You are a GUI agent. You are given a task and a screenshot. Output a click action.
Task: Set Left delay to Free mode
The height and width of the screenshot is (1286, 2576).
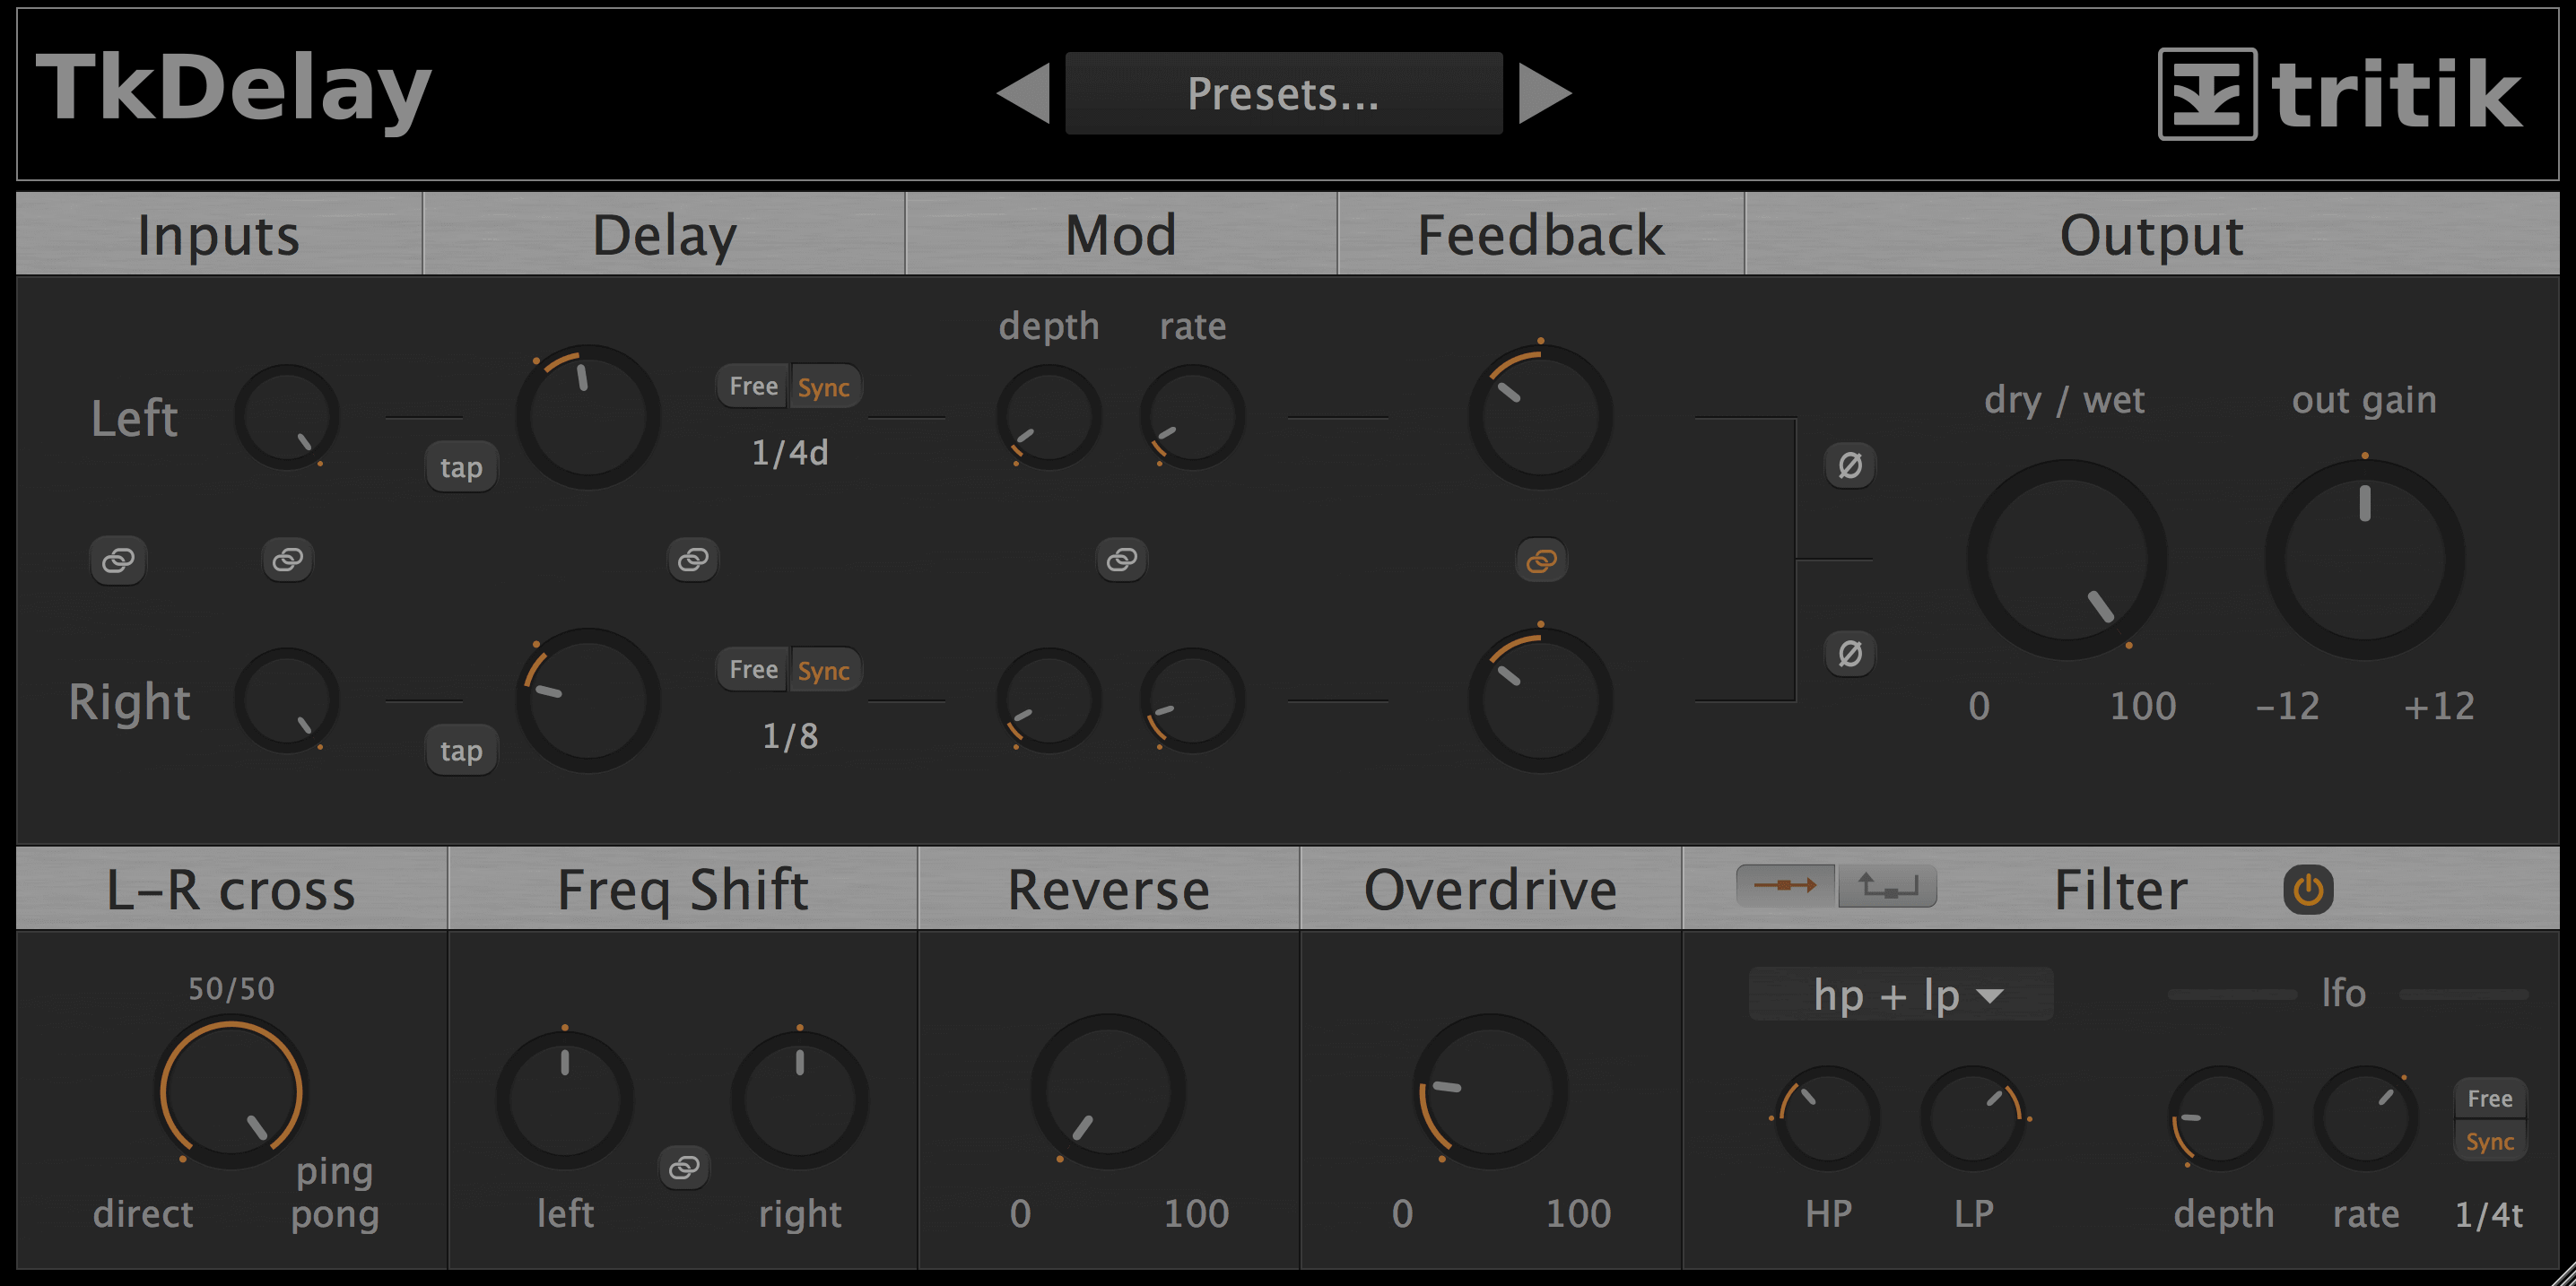coord(753,386)
